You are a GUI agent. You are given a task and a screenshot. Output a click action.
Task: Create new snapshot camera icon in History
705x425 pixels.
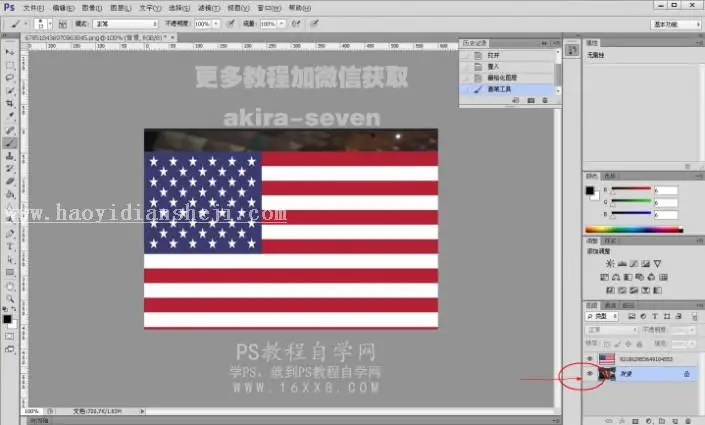pyautogui.click(x=531, y=100)
